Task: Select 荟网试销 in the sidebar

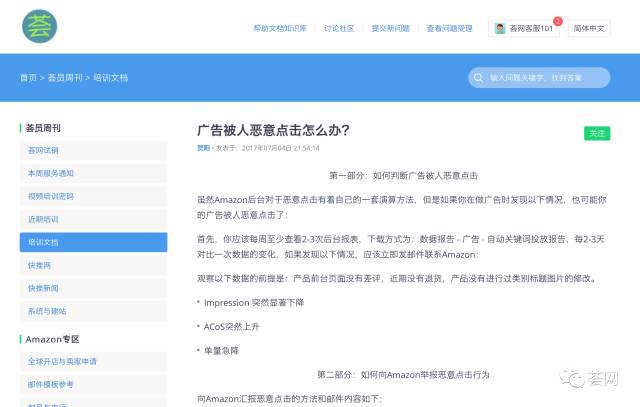Action: [x=93, y=150]
